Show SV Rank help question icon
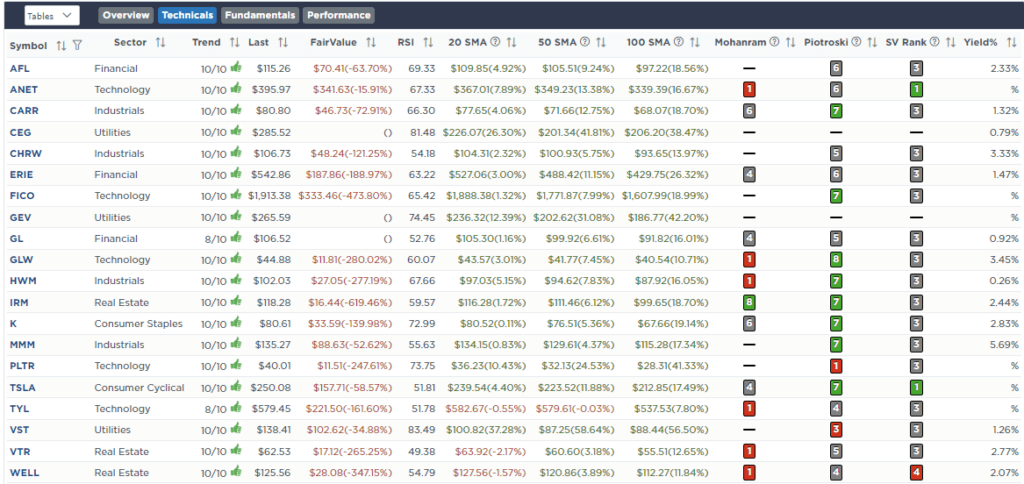Image resolution: width=1024 pixels, height=484 pixels. [935, 42]
